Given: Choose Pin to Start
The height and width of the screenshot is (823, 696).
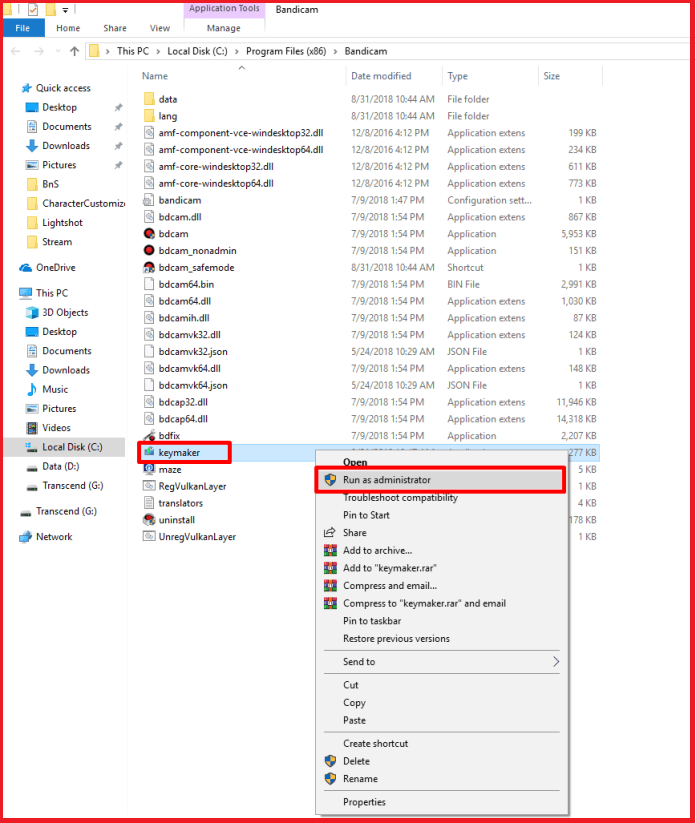Looking at the screenshot, I should tap(366, 515).
